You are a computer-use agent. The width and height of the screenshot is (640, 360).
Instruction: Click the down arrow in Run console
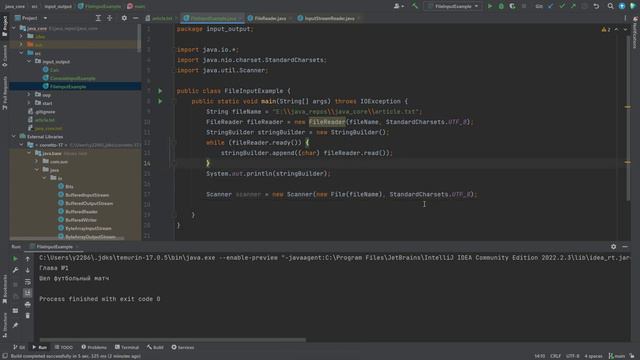28,270
